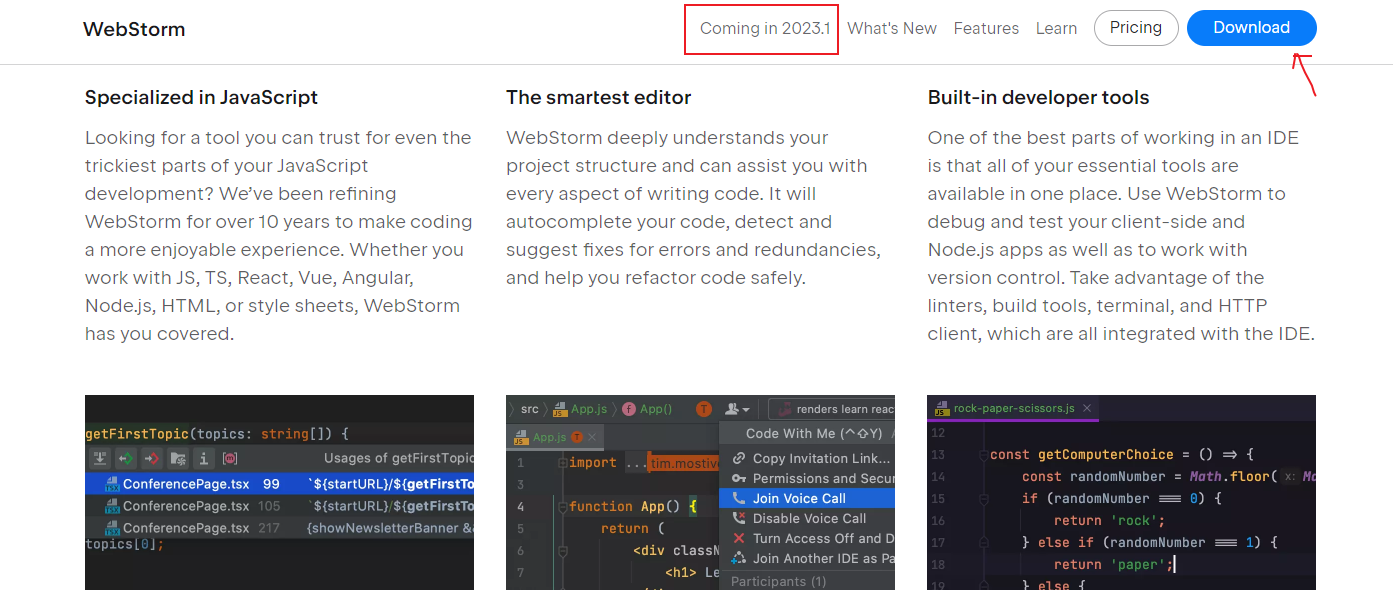
Task: Click the green arrows icon in Usages toolbar
Action: click(x=126, y=459)
